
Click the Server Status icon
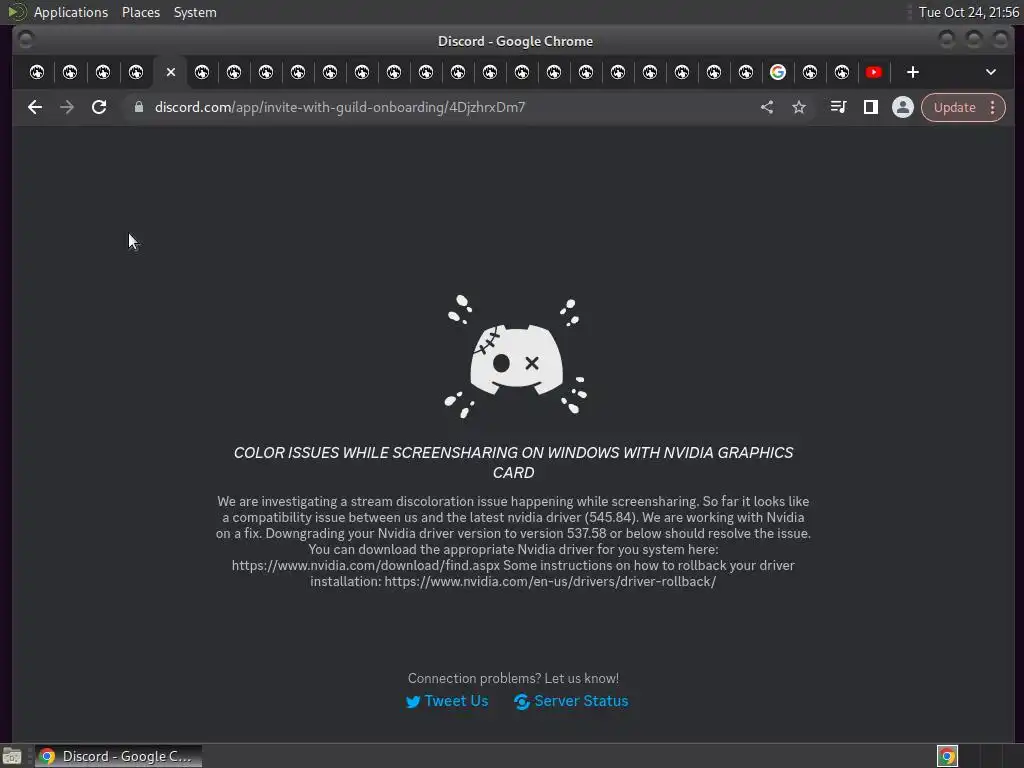coord(522,701)
